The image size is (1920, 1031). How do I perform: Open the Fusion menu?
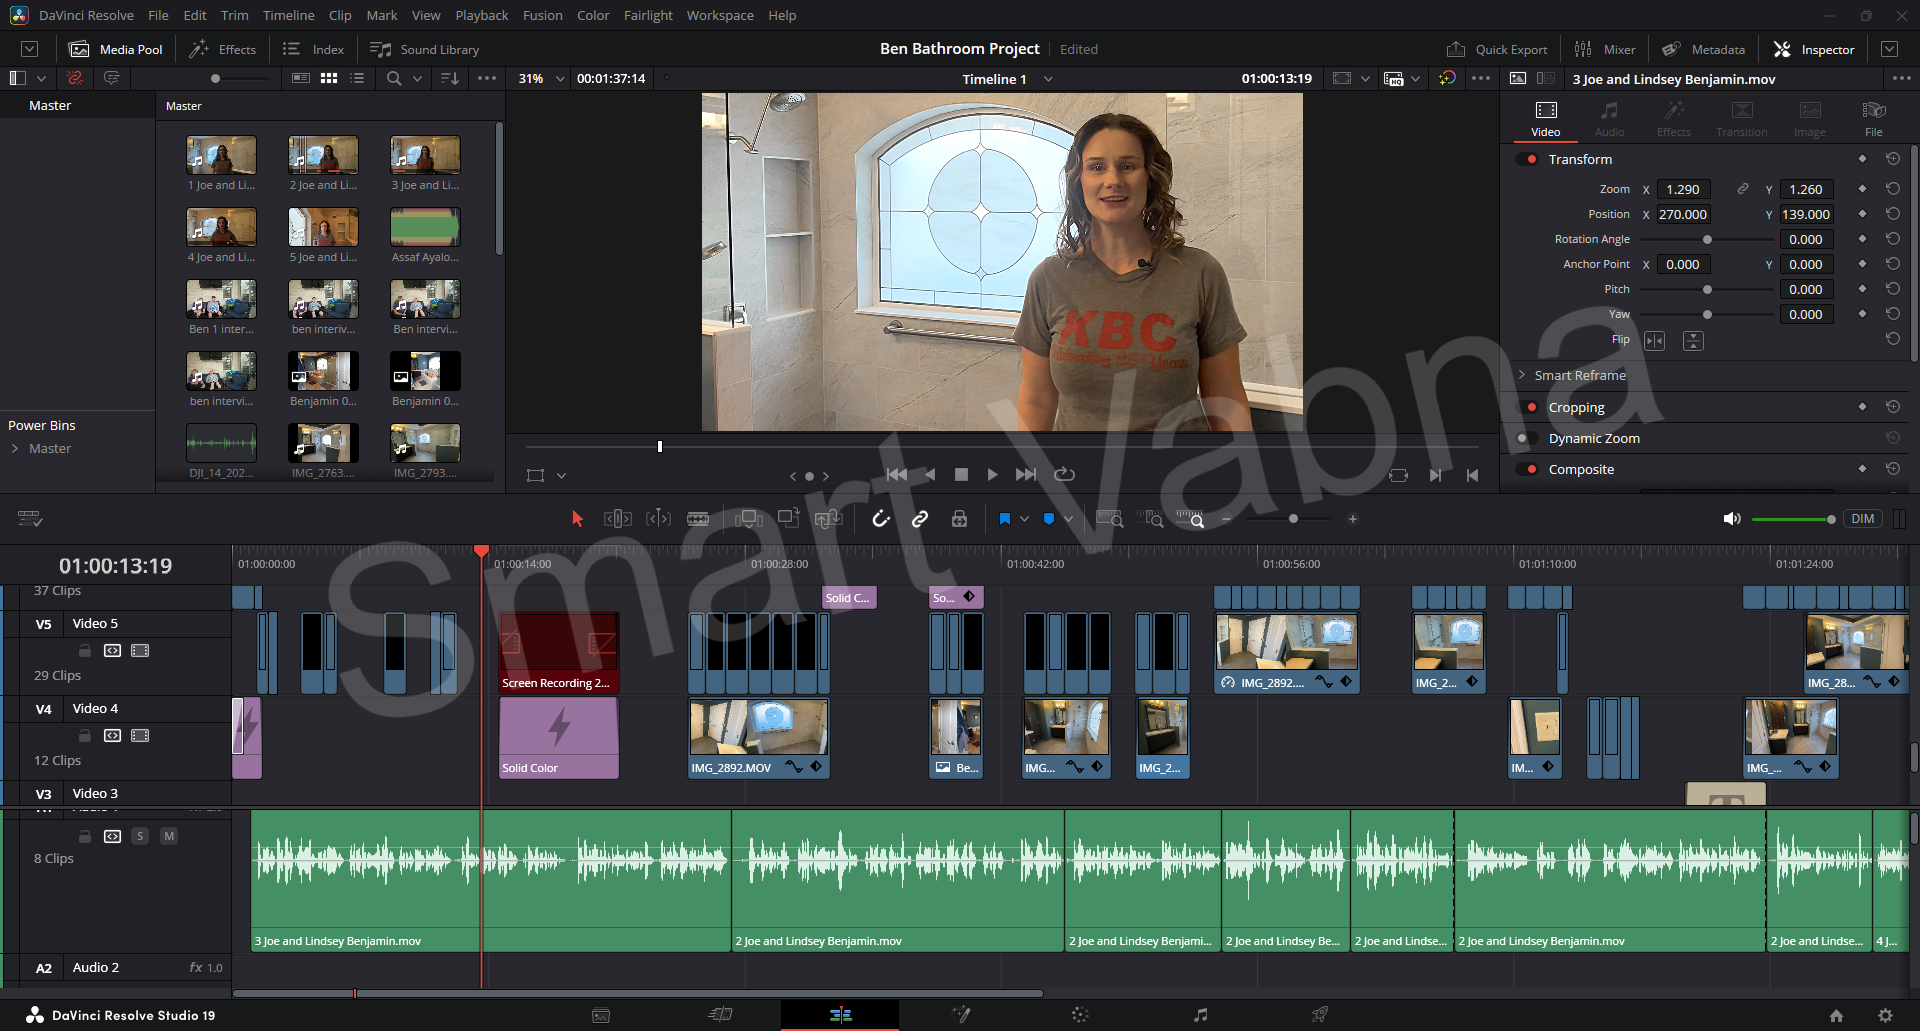(542, 15)
